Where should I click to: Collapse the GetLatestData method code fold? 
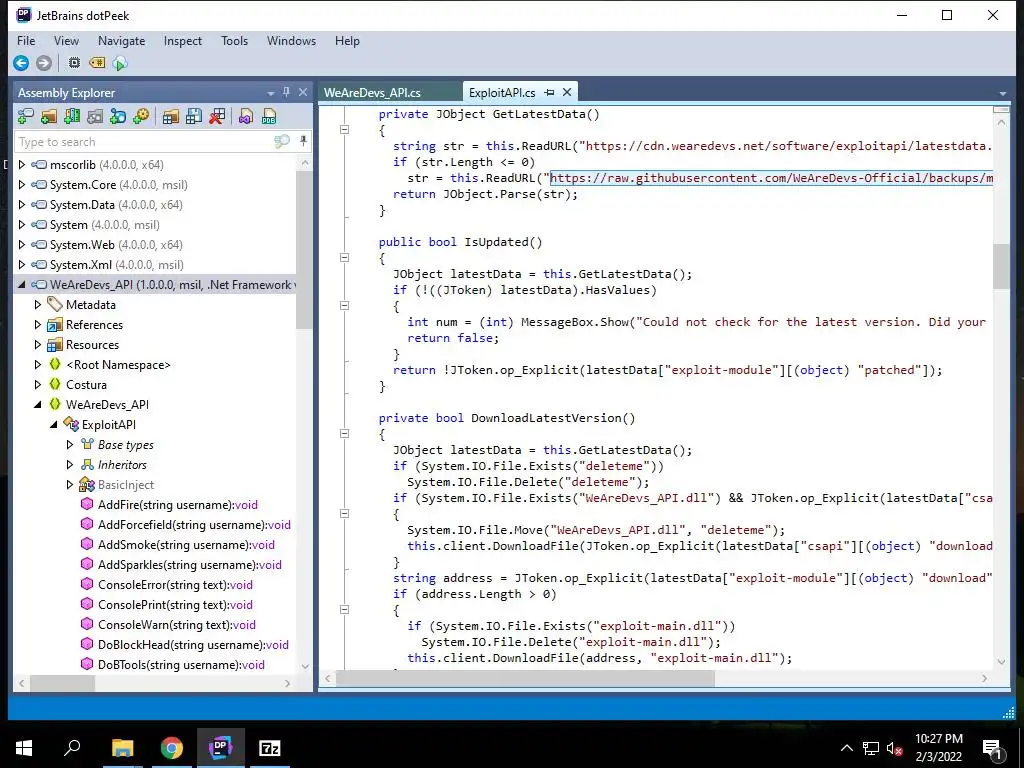tap(344, 129)
